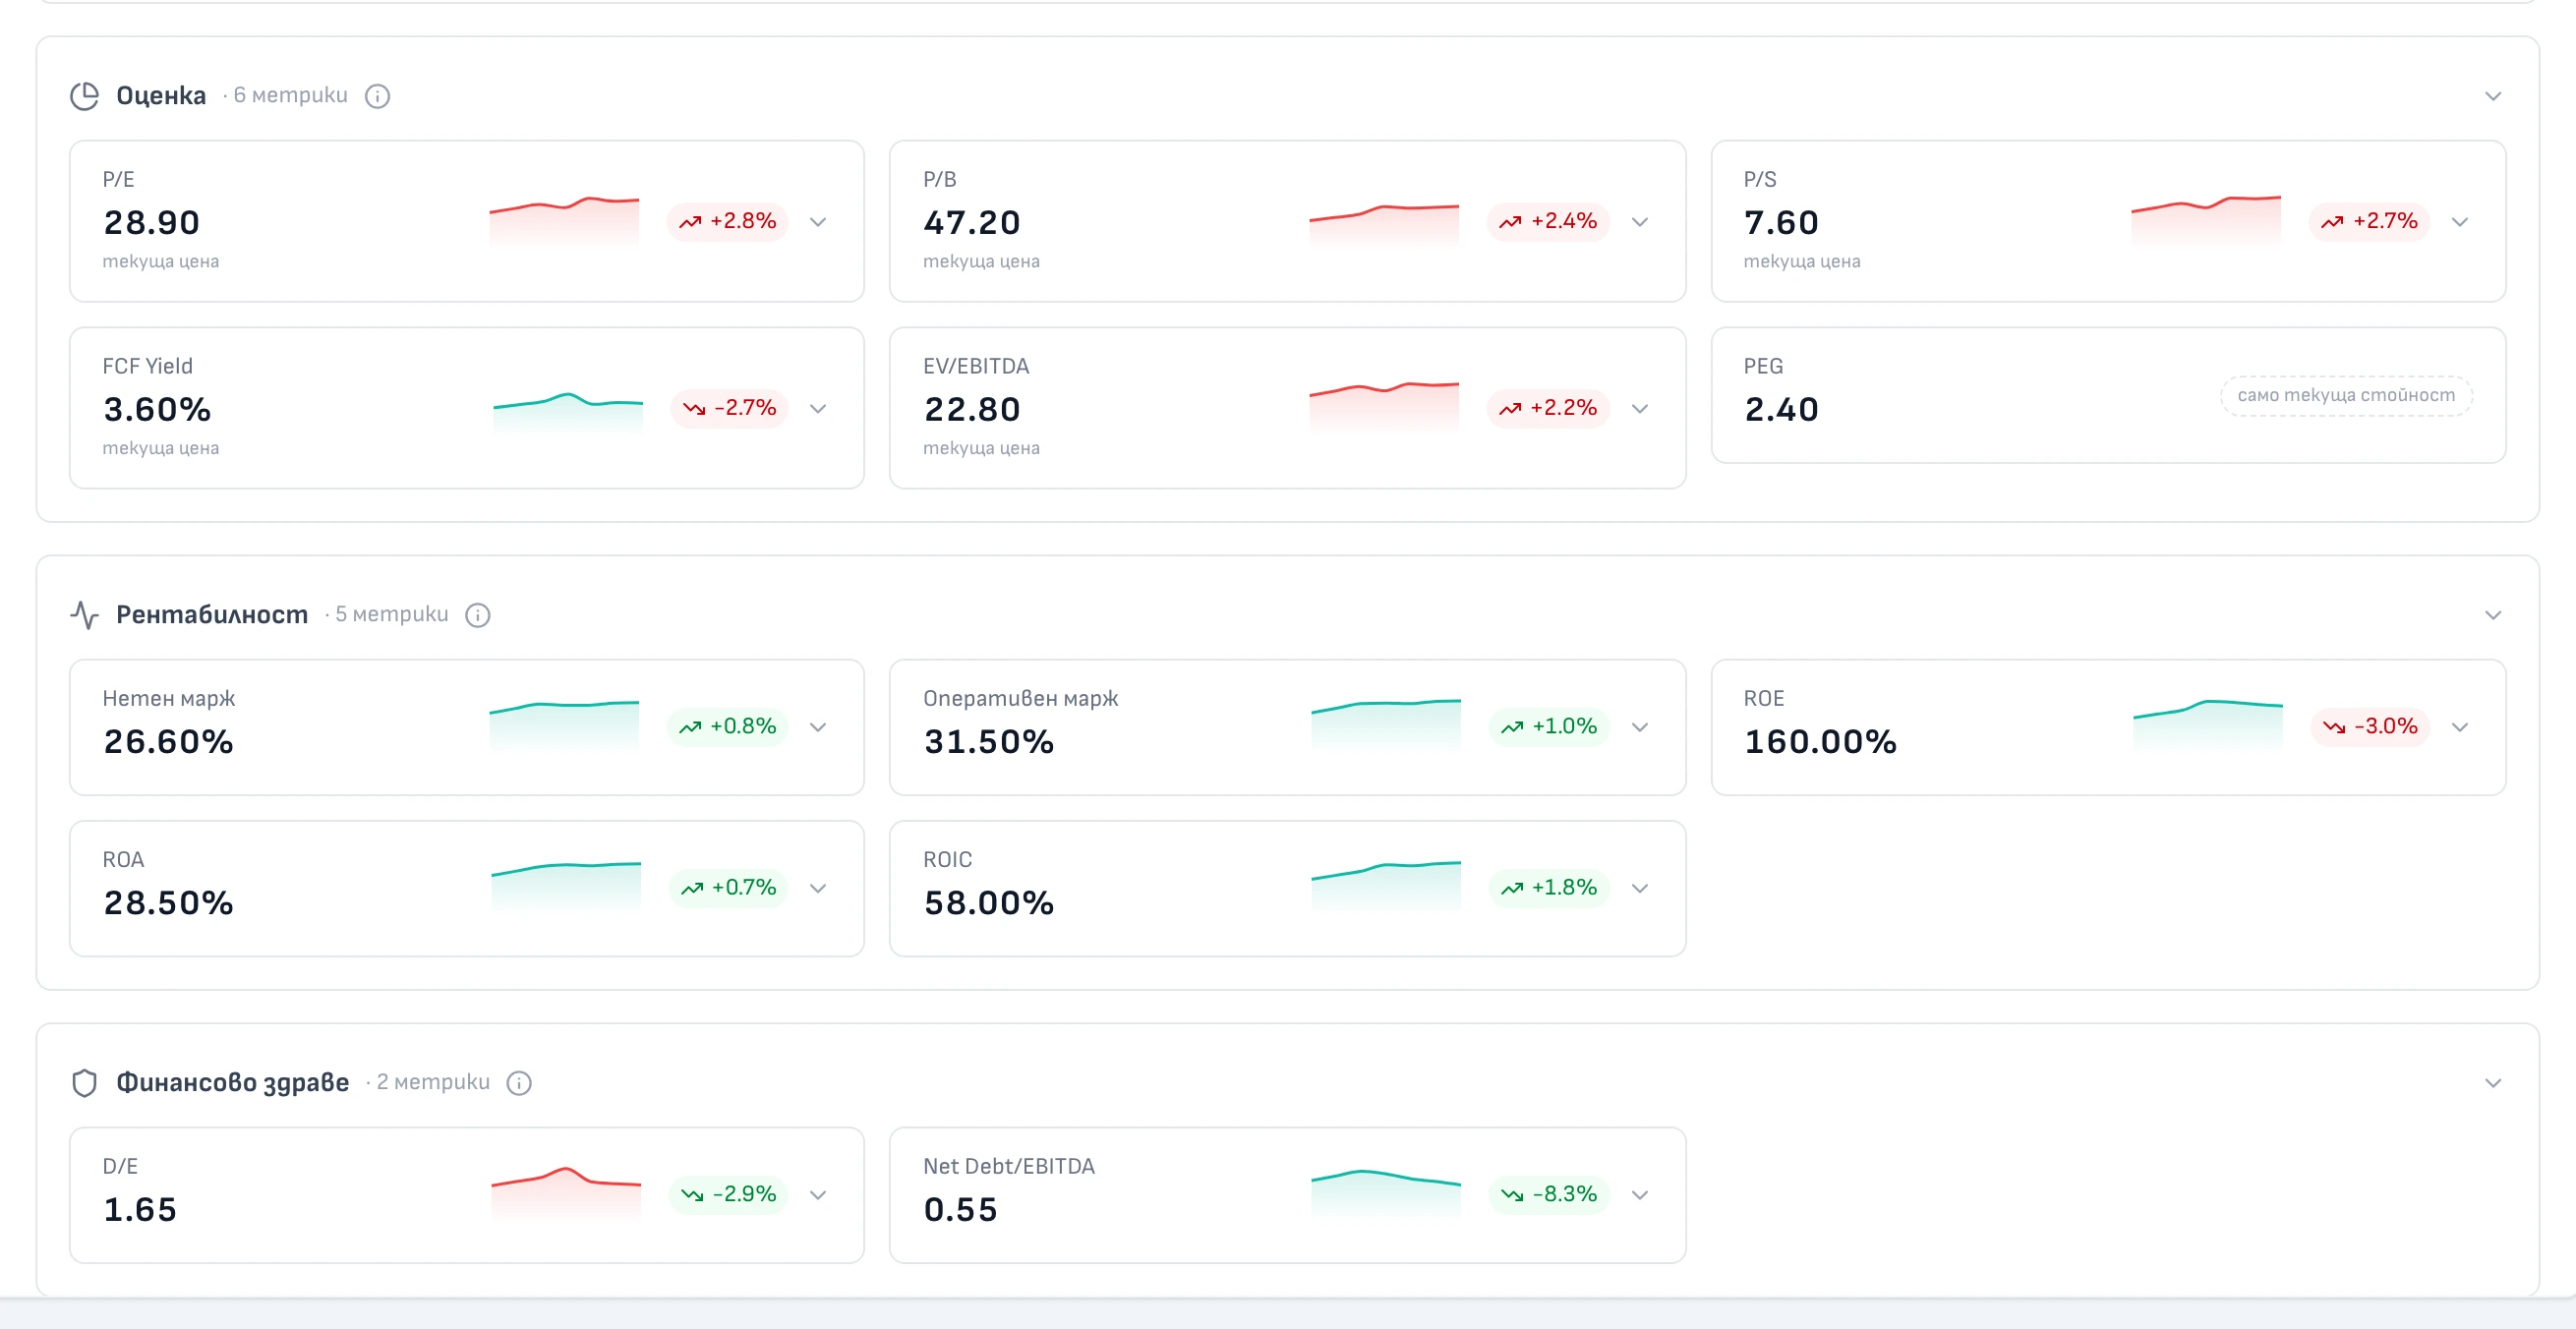Click the Нетен марж value 26.60%
The width and height of the screenshot is (2576, 1329).
168,742
